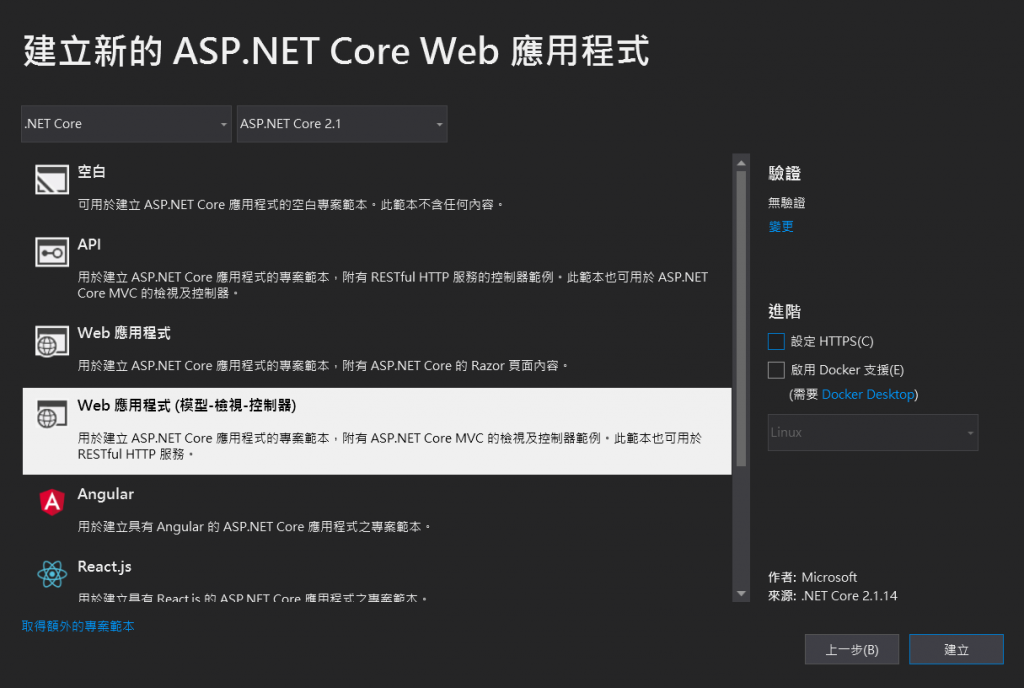1024x688 pixels.
Task: Open the .NET Core framework dropdown
Action: point(126,123)
